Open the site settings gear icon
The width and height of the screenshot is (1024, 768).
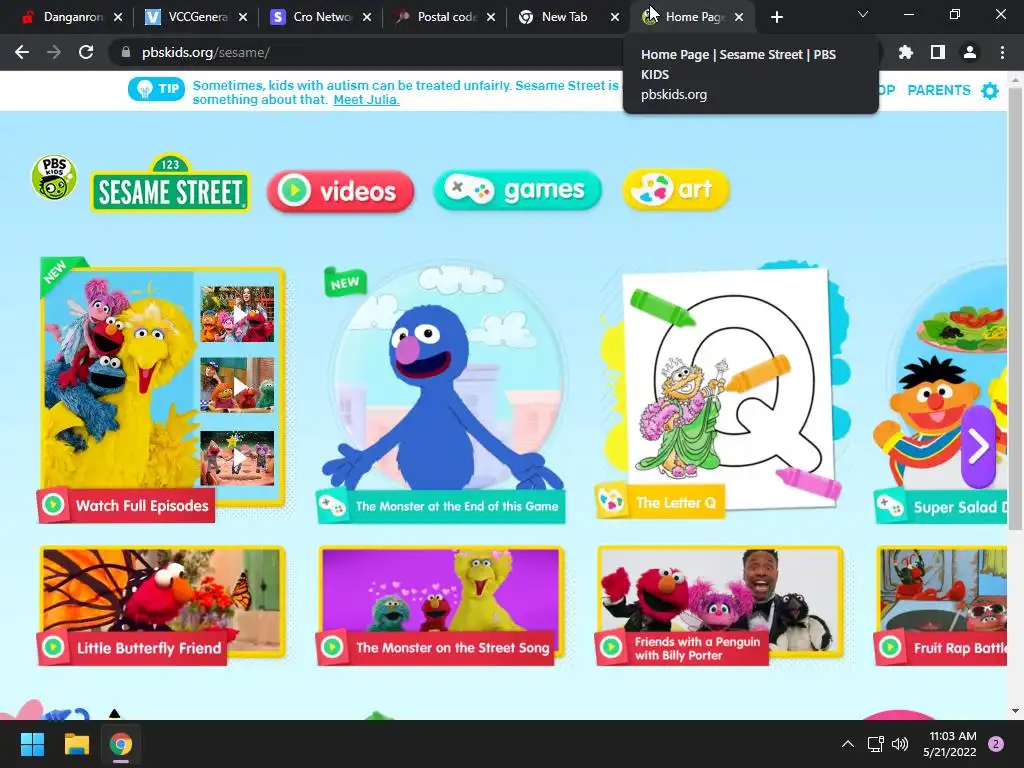(x=990, y=91)
